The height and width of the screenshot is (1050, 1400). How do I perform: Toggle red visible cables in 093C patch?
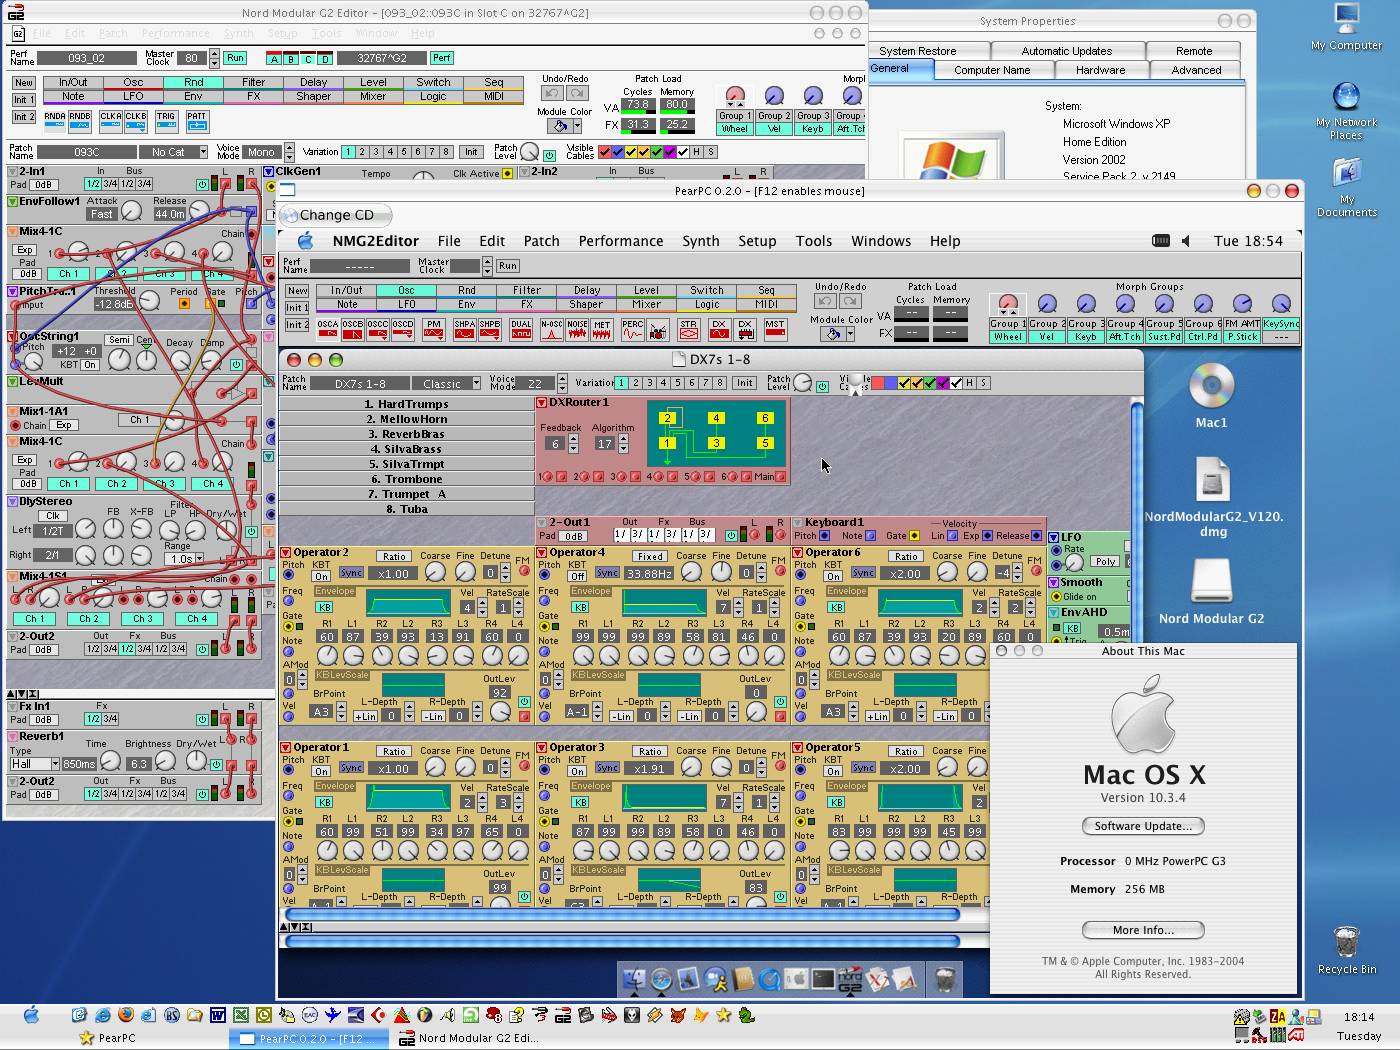[x=604, y=152]
